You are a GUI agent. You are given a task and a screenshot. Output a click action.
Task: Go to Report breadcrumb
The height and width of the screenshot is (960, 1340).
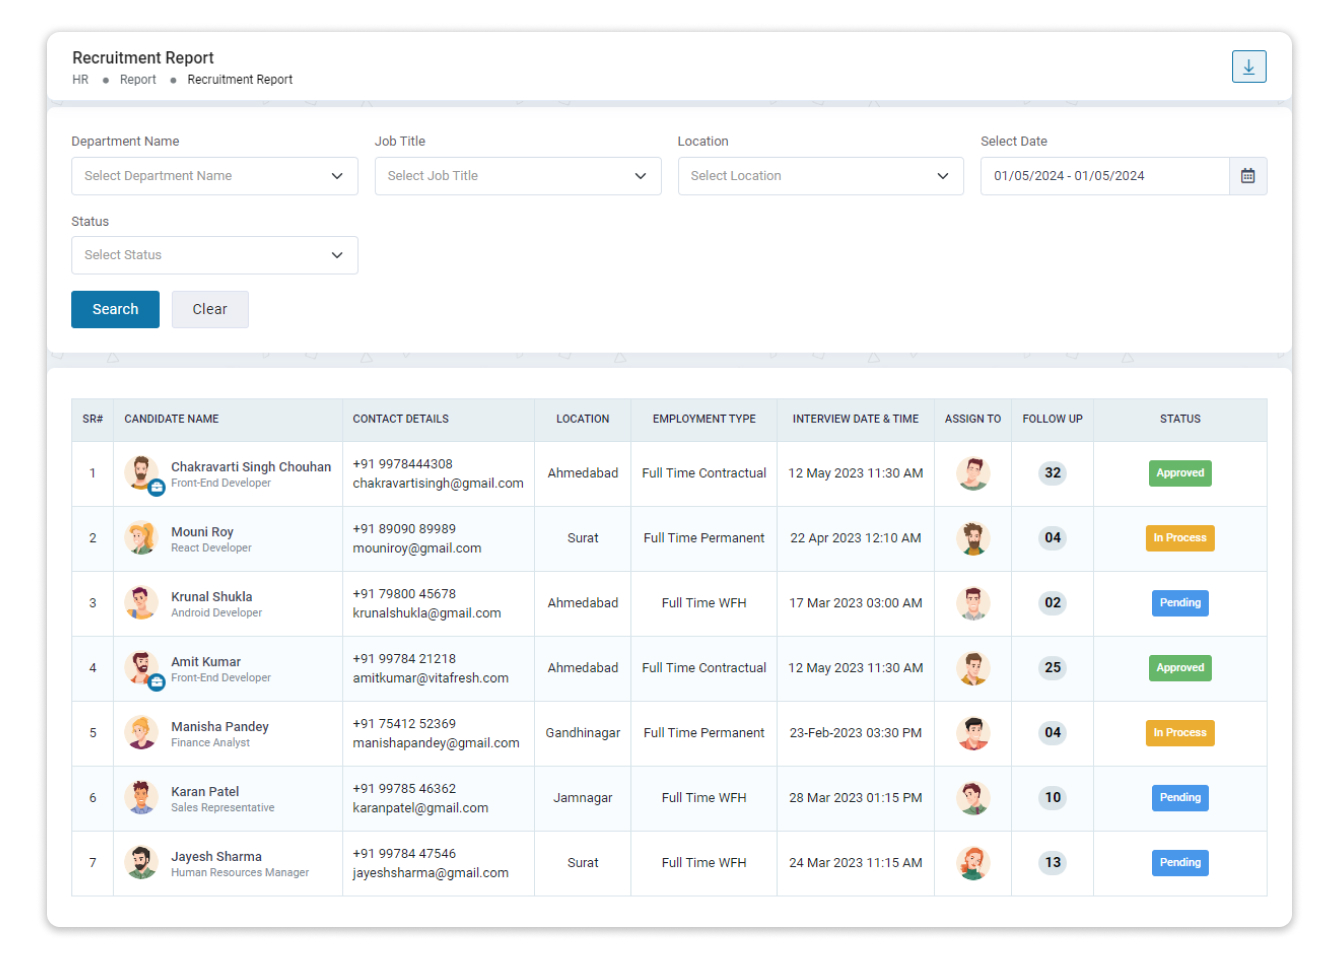point(138,80)
